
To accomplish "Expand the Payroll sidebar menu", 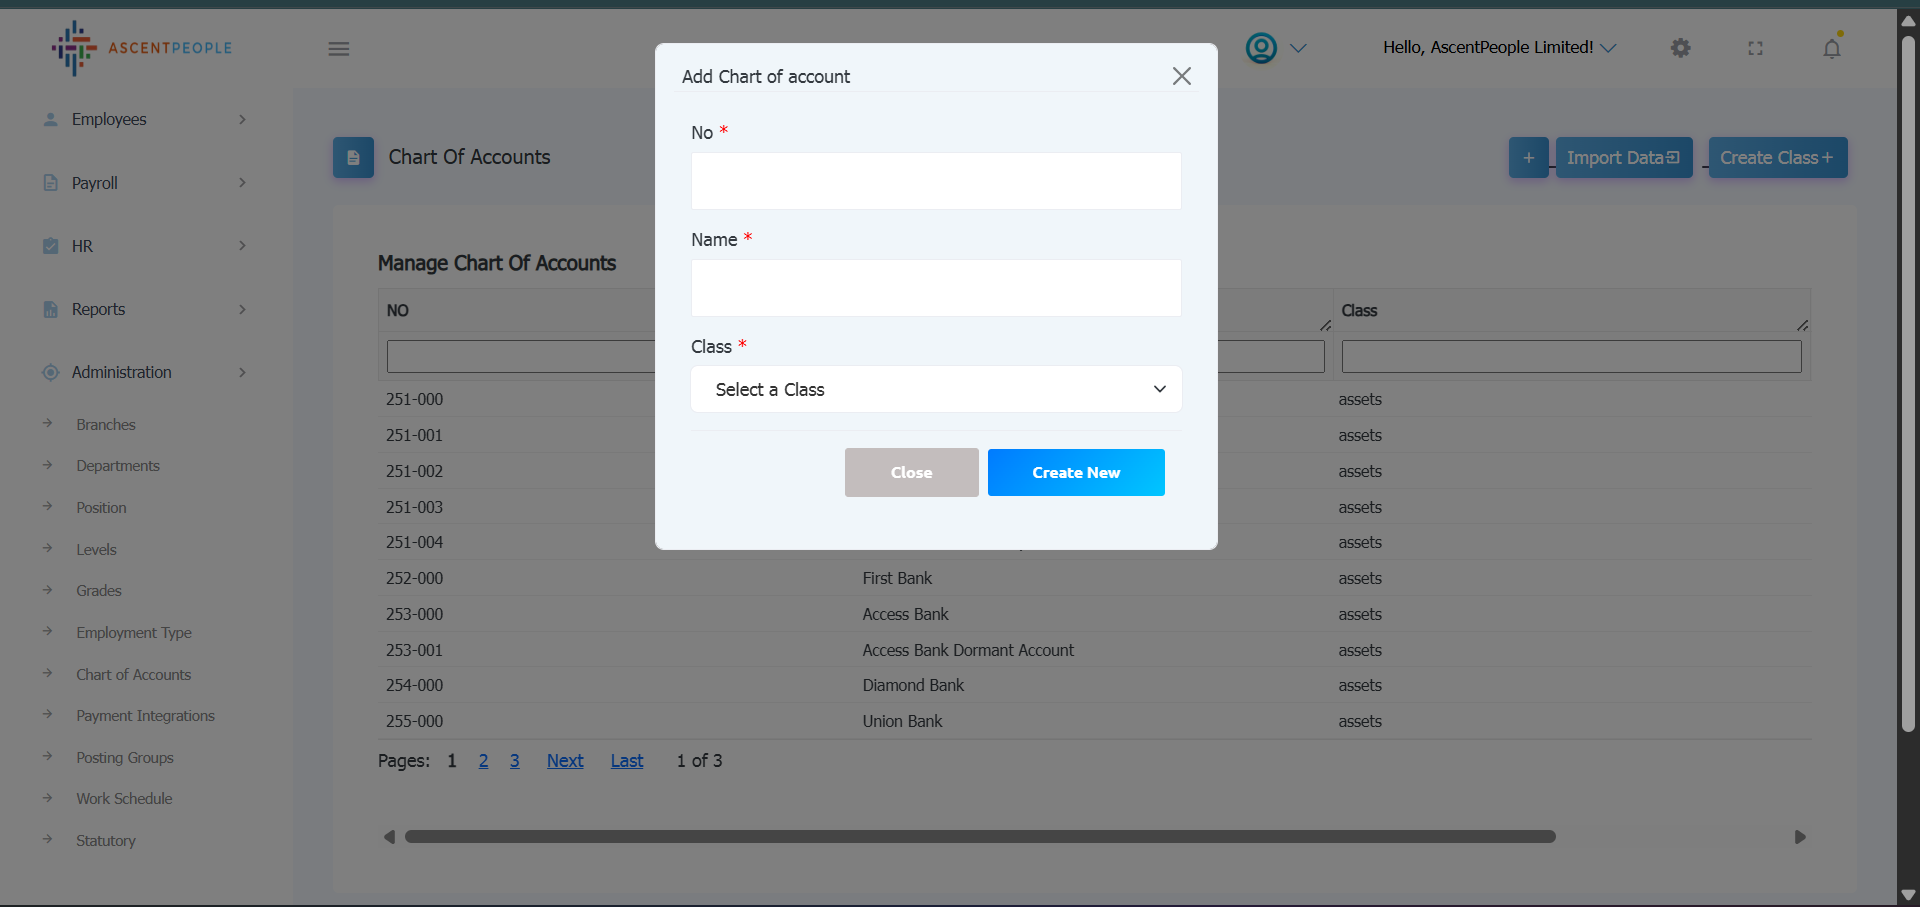I will coord(145,183).
